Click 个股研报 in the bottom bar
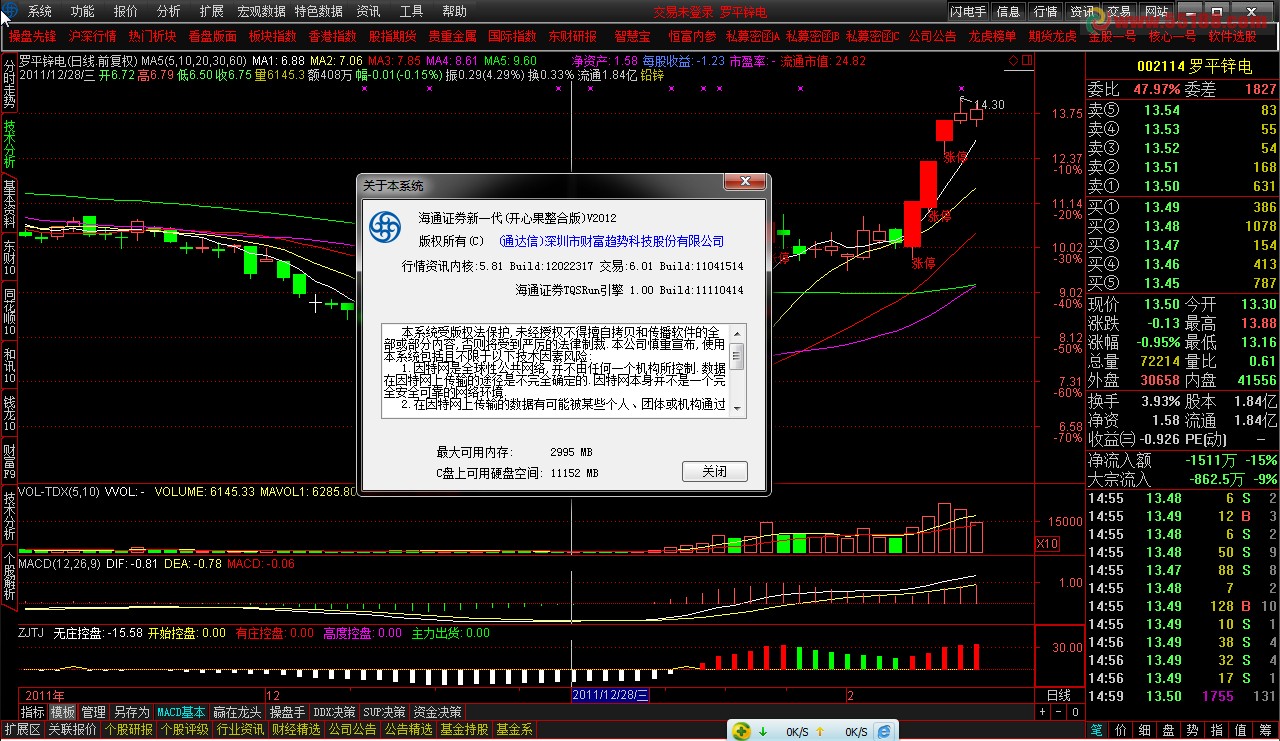 point(129,731)
